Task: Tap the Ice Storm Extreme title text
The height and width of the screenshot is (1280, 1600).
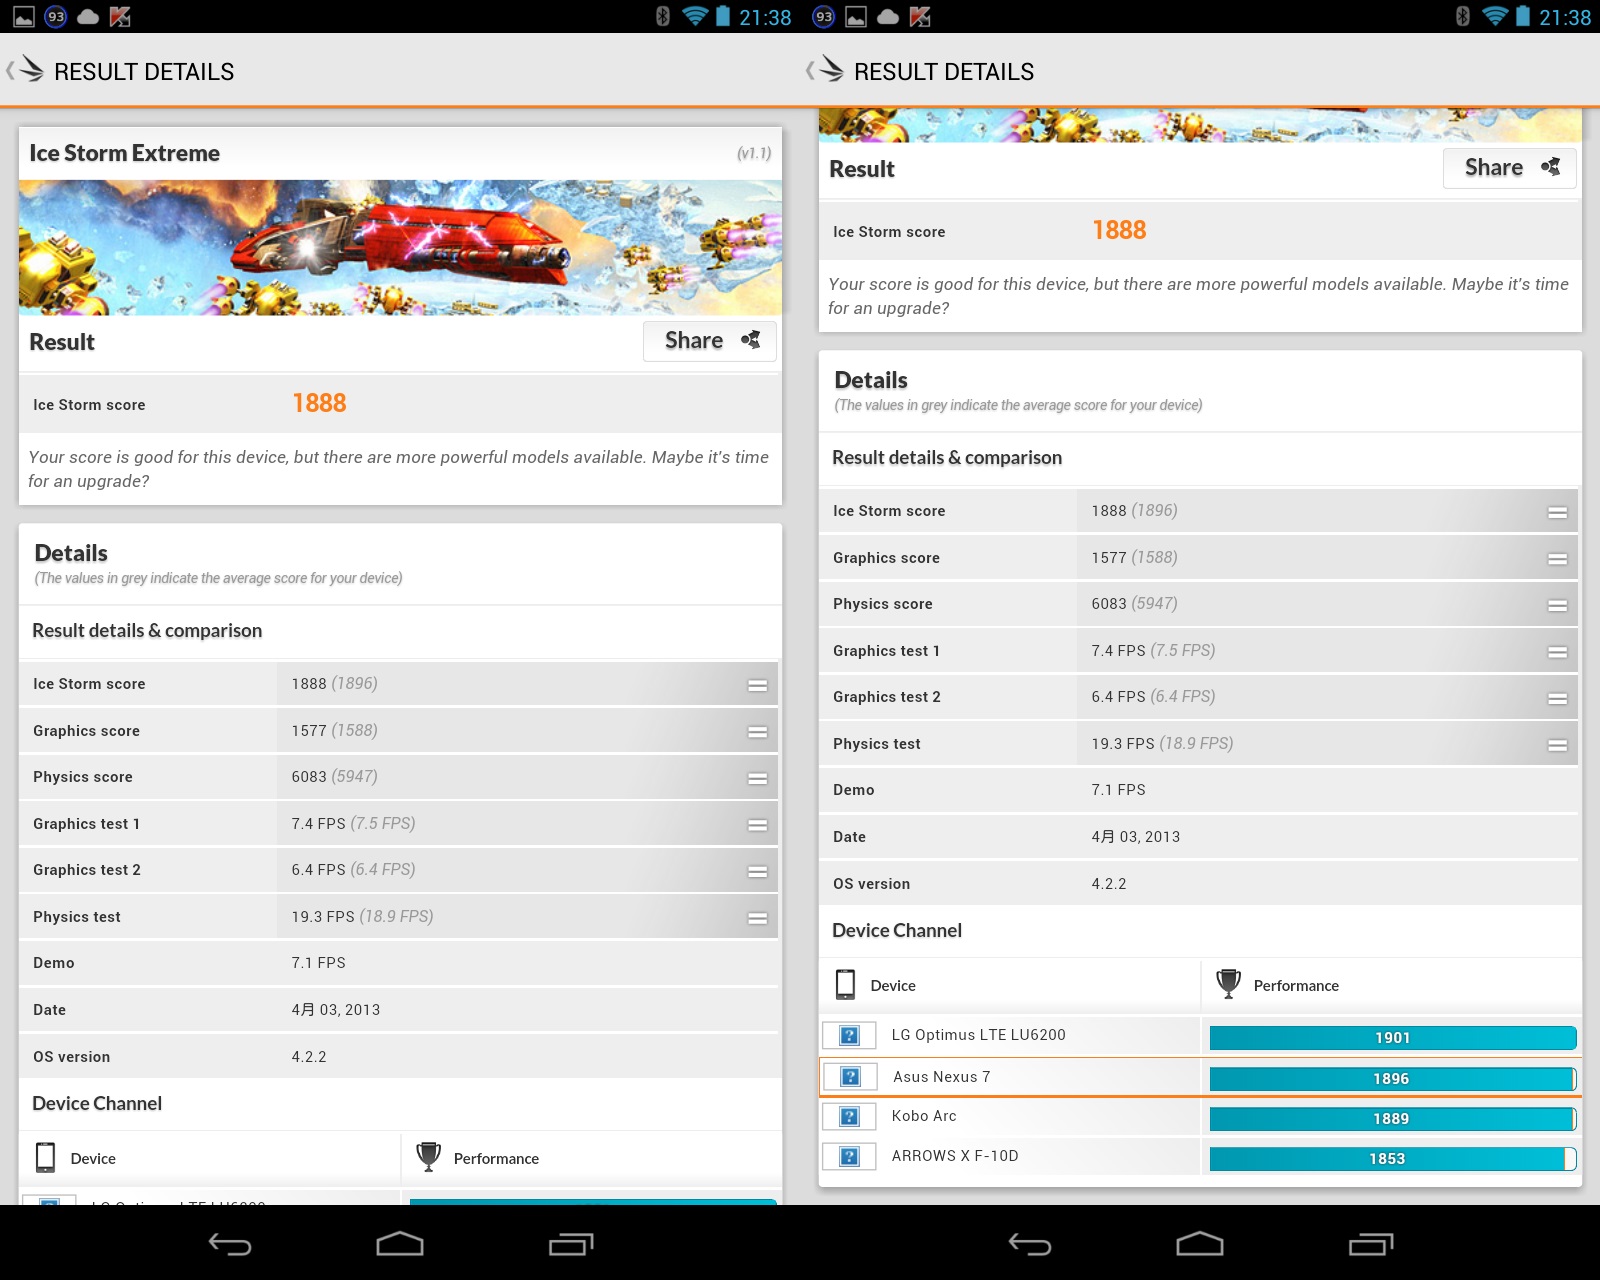Action: pos(124,153)
